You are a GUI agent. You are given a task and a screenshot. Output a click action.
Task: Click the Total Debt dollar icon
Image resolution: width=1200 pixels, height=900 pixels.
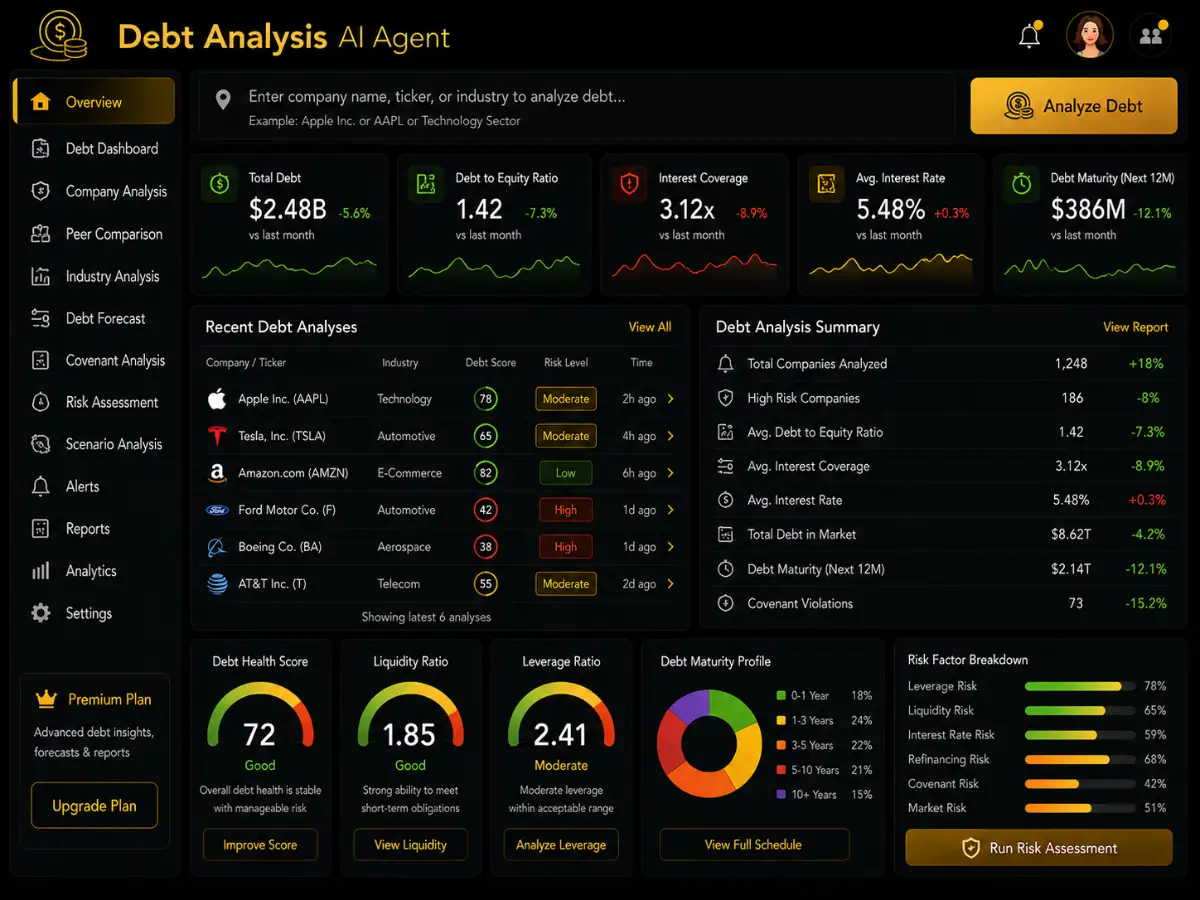217,184
